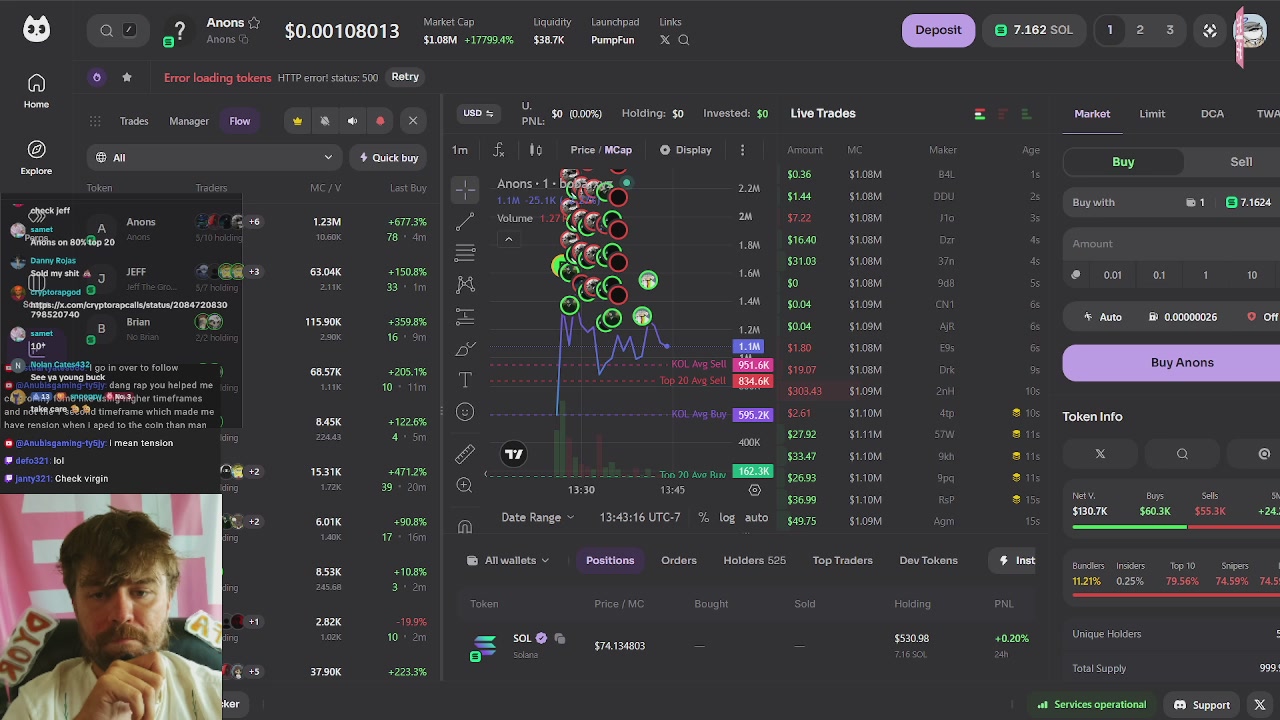Click the zoom in tool on chart
The image size is (1280, 720).
tap(465, 486)
